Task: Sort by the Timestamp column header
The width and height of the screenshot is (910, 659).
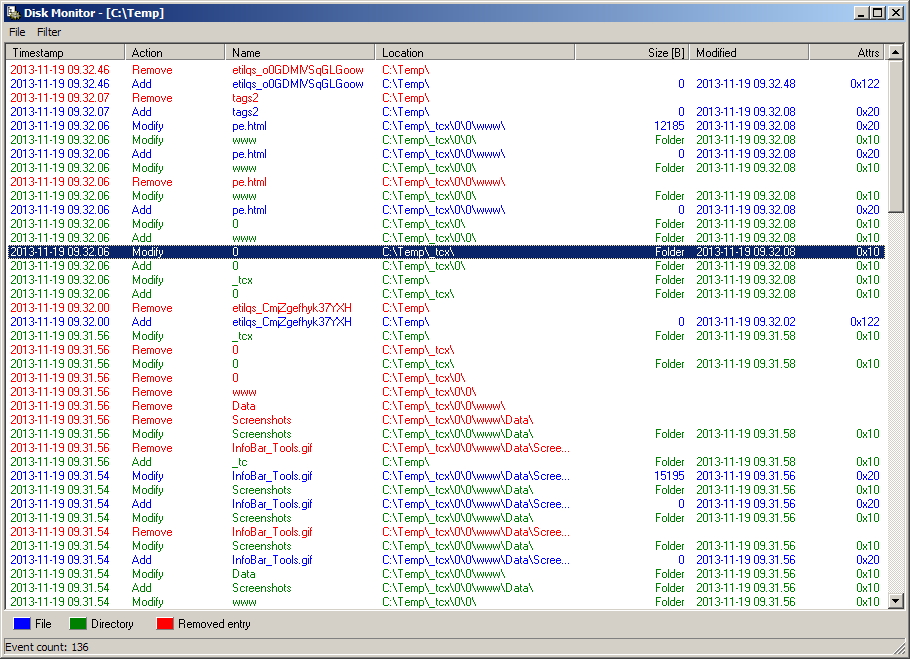Action: 66,53
